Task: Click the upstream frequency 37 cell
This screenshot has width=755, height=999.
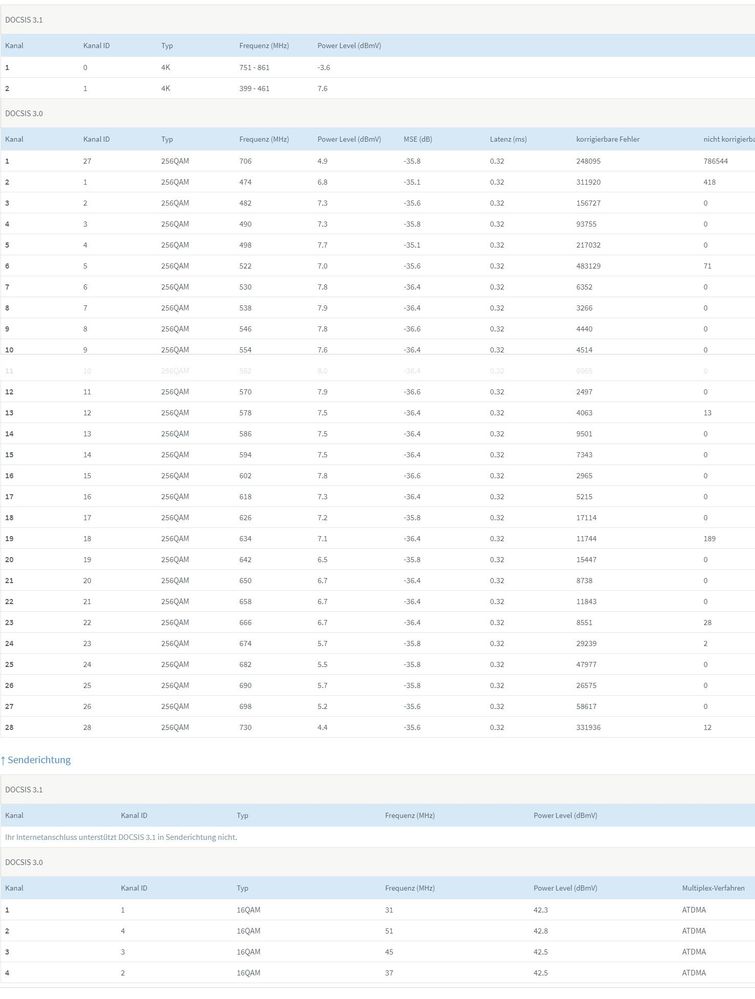Action: (389, 974)
